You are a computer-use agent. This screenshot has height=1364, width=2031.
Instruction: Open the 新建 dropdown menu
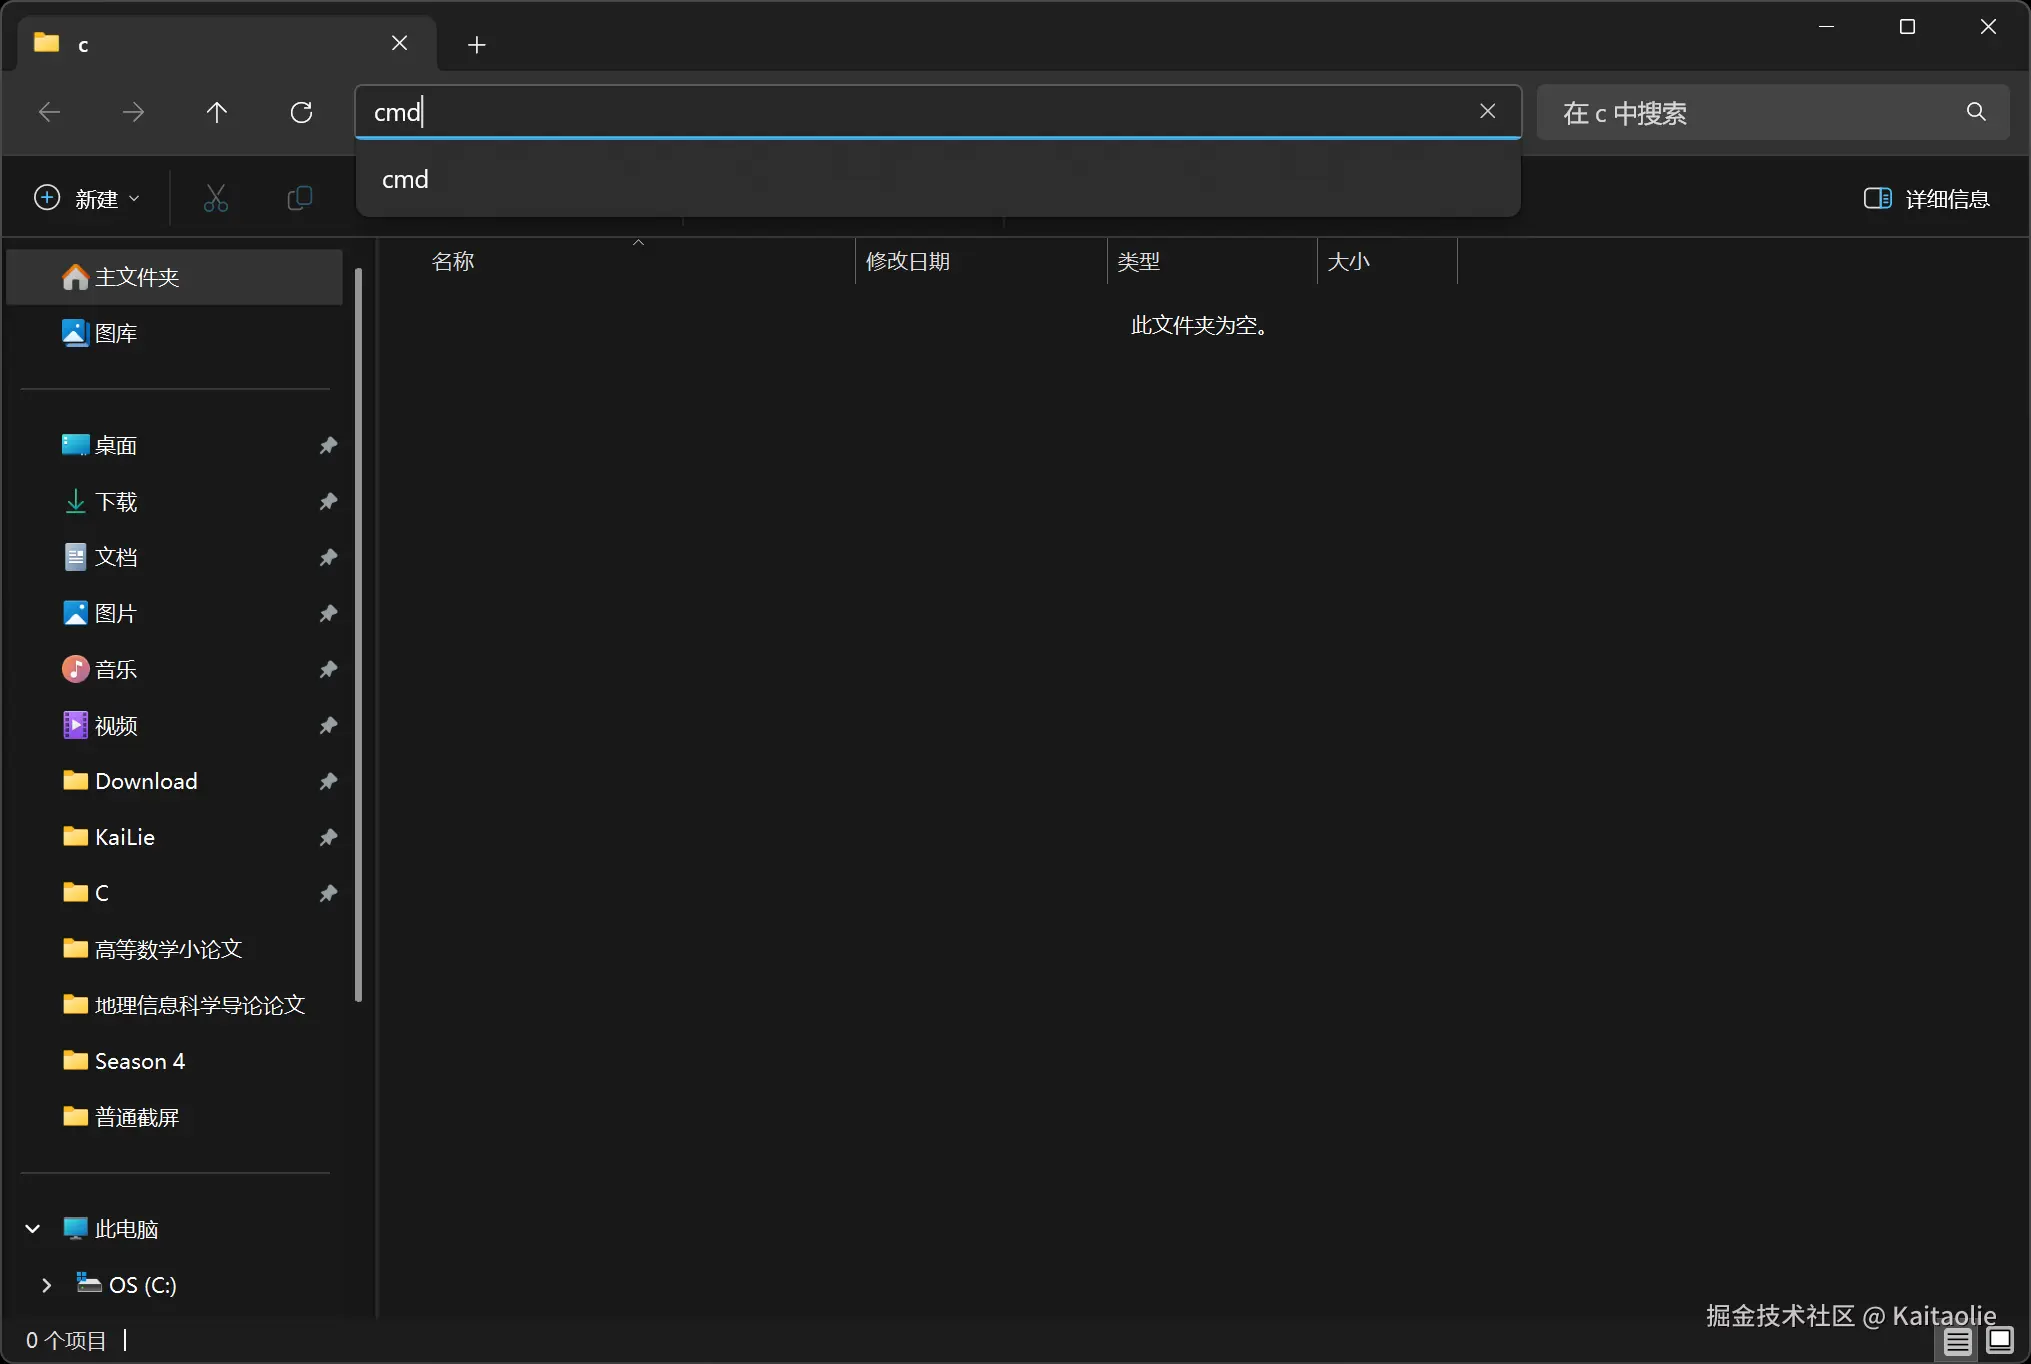(x=87, y=198)
